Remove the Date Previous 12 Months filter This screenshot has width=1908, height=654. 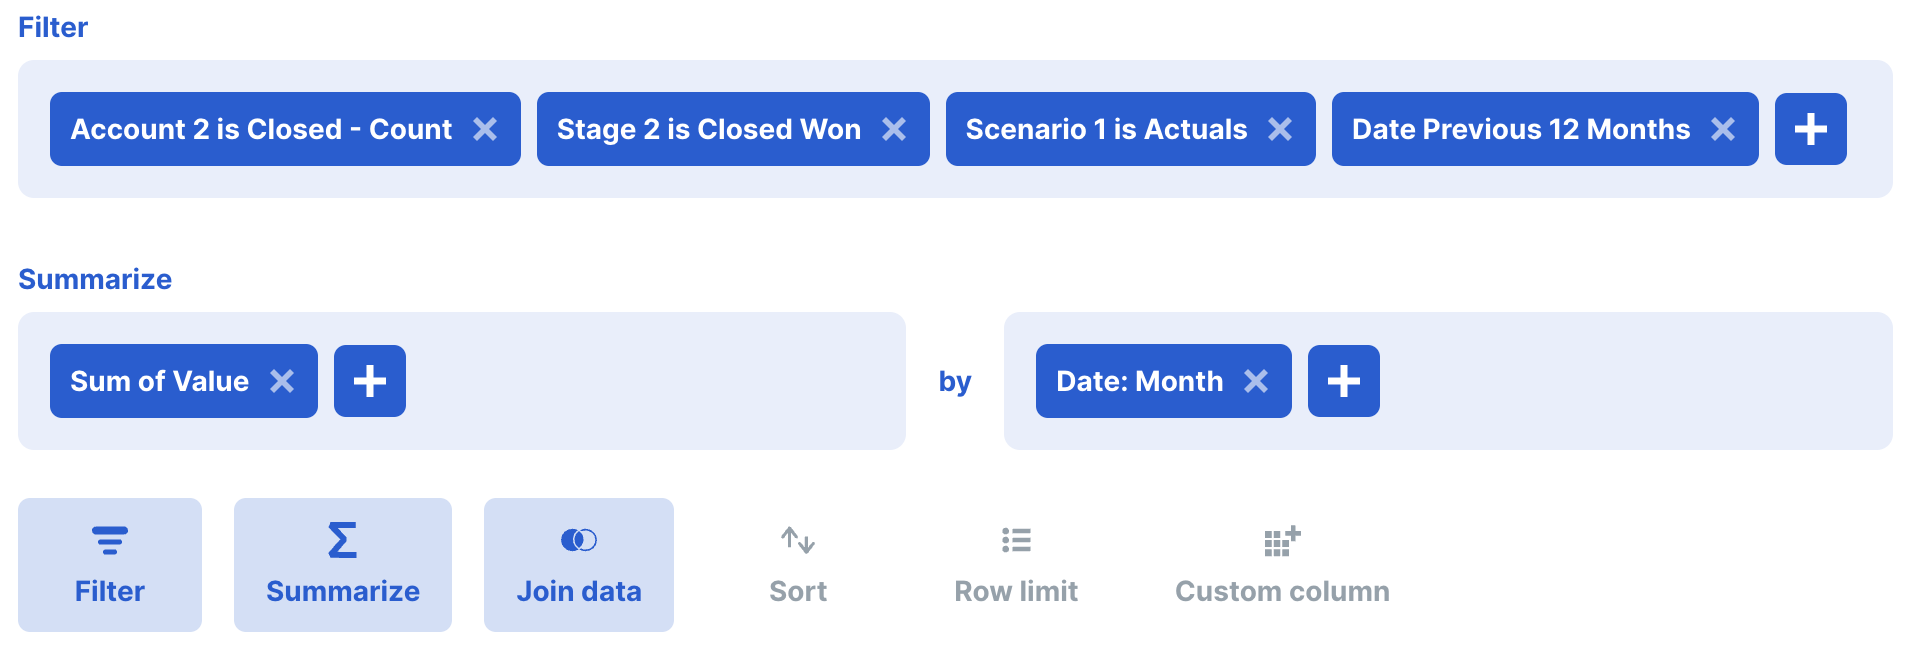click(x=1723, y=129)
